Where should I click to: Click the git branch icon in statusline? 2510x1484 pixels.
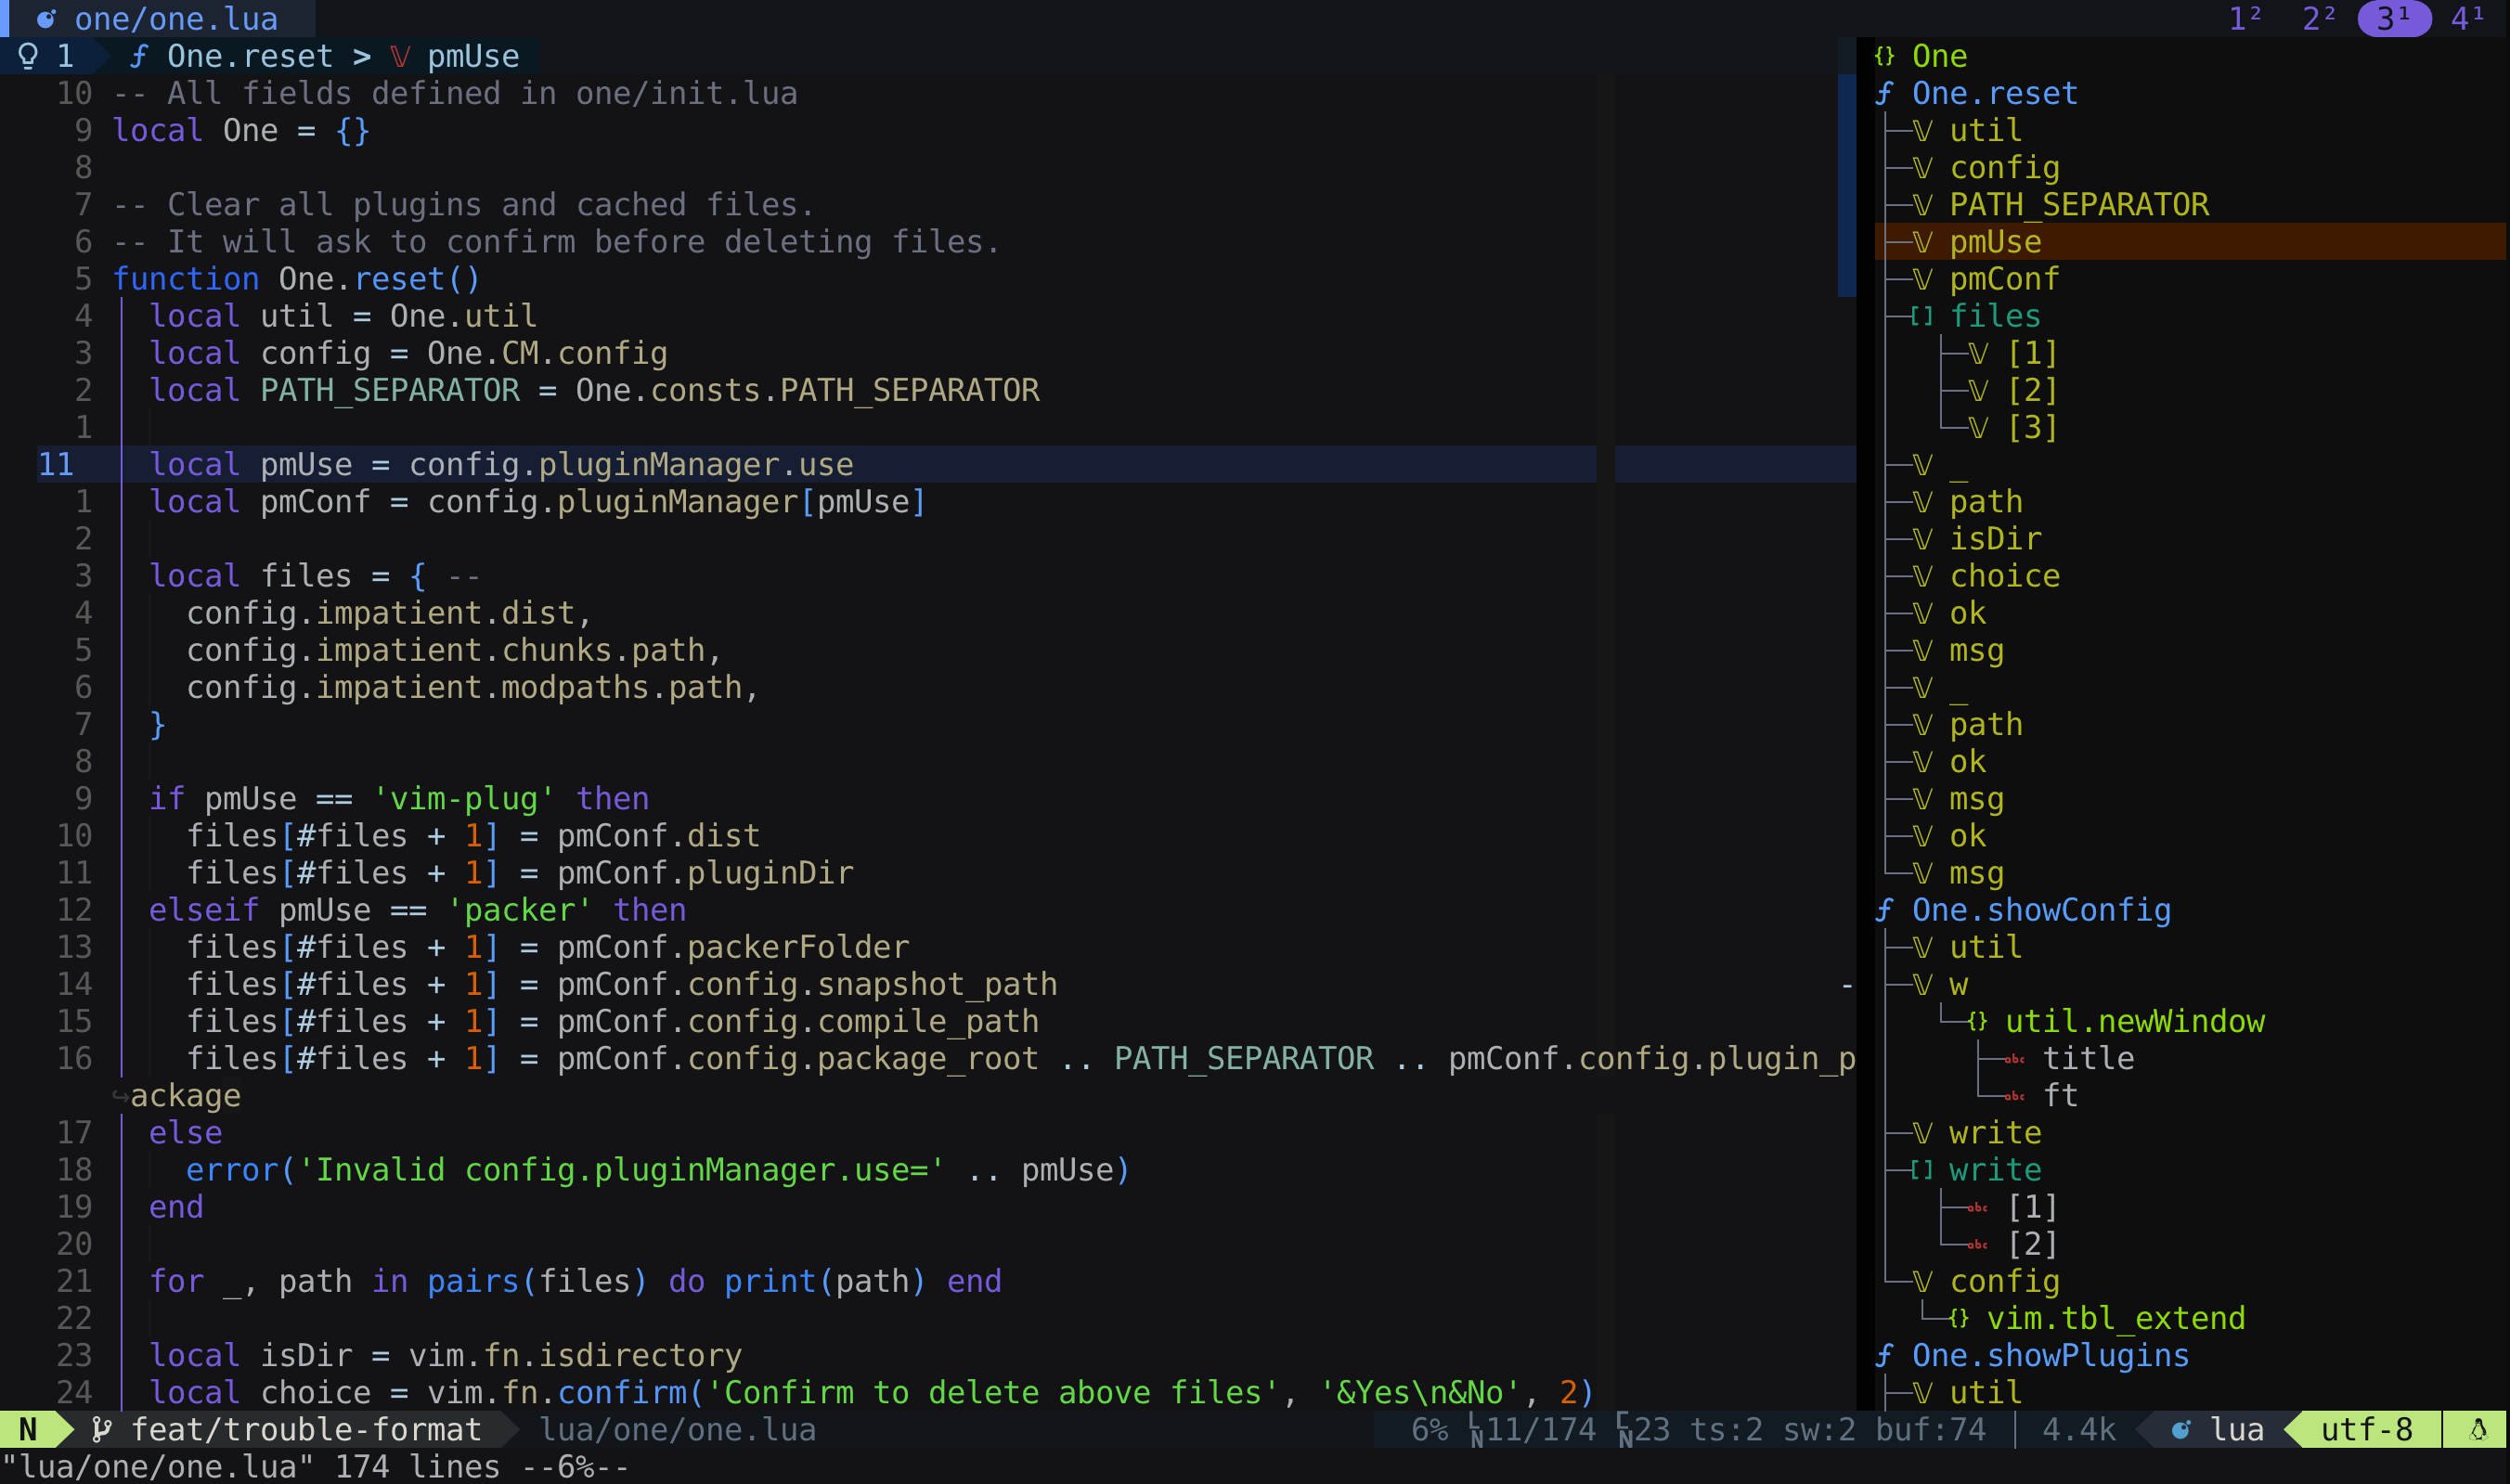coord(101,1430)
